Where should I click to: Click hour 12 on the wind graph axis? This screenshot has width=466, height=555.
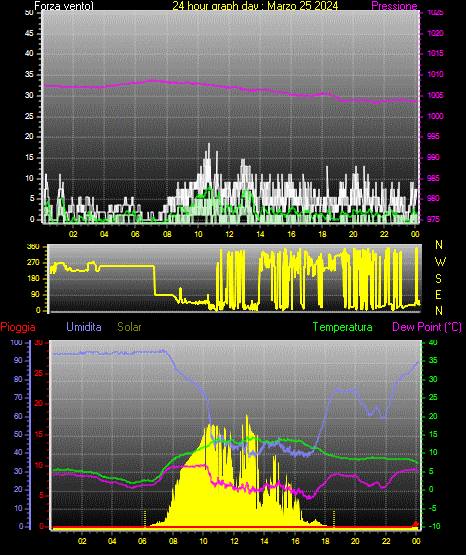pos(229,234)
